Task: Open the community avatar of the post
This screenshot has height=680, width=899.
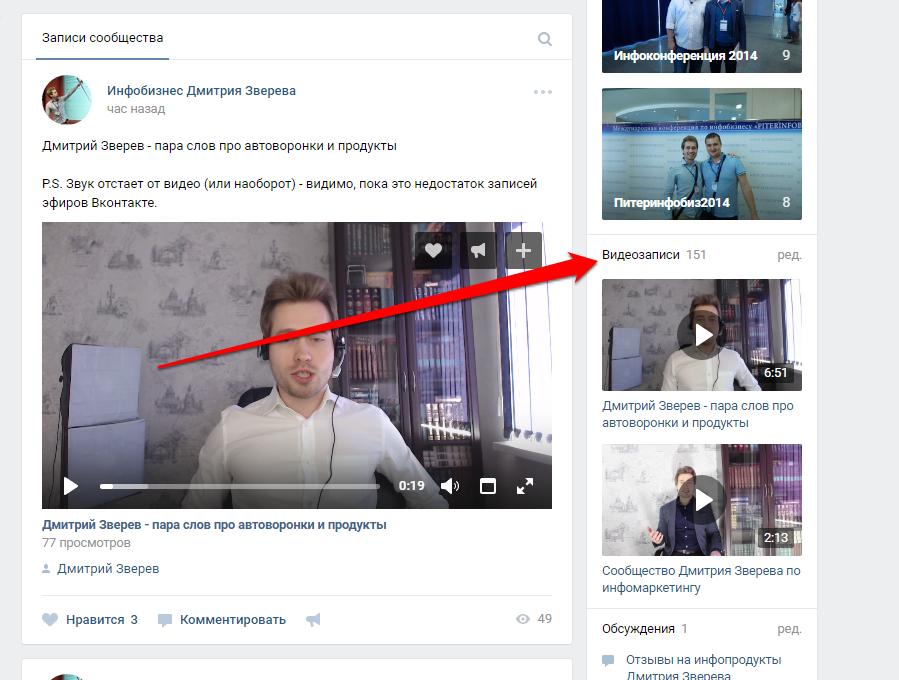Action: 67,99
